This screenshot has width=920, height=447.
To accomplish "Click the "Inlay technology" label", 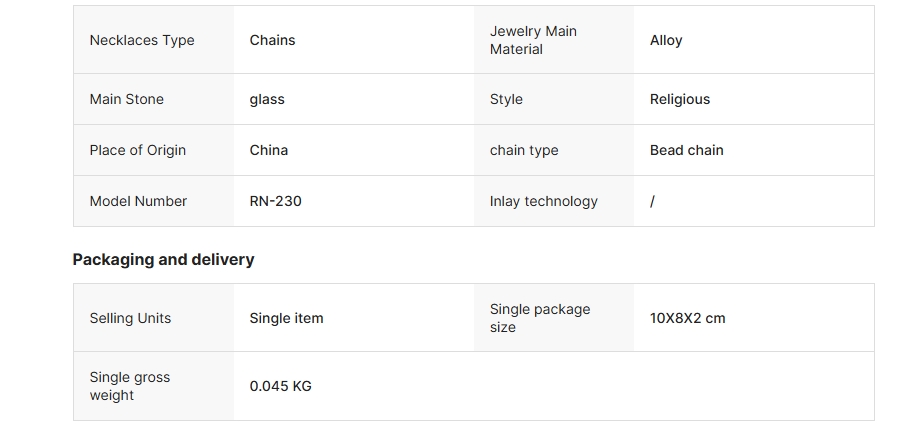I will tap(544, 201).
